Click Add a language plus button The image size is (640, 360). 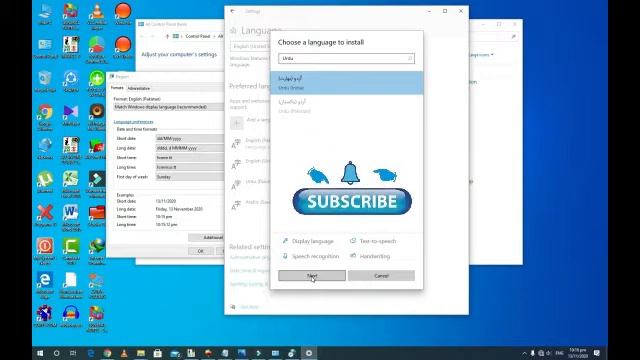[236, 123]
